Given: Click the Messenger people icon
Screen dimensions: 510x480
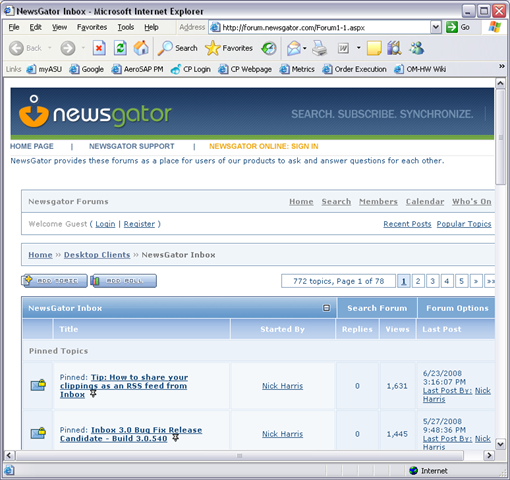Looking at the screenshot, I should click(417, 48).
